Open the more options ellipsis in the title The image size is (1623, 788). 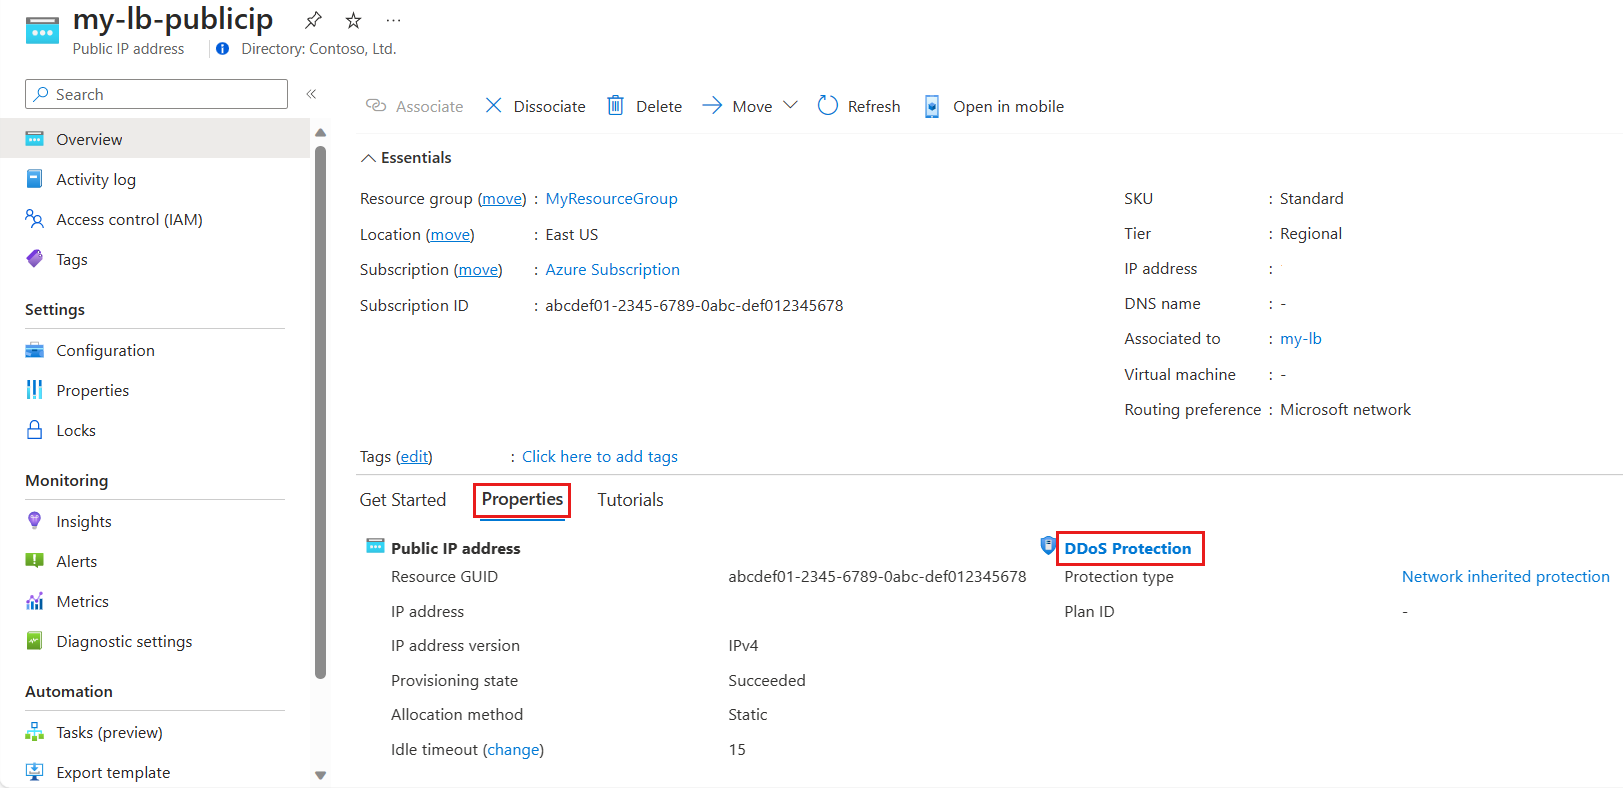[394, 20]
